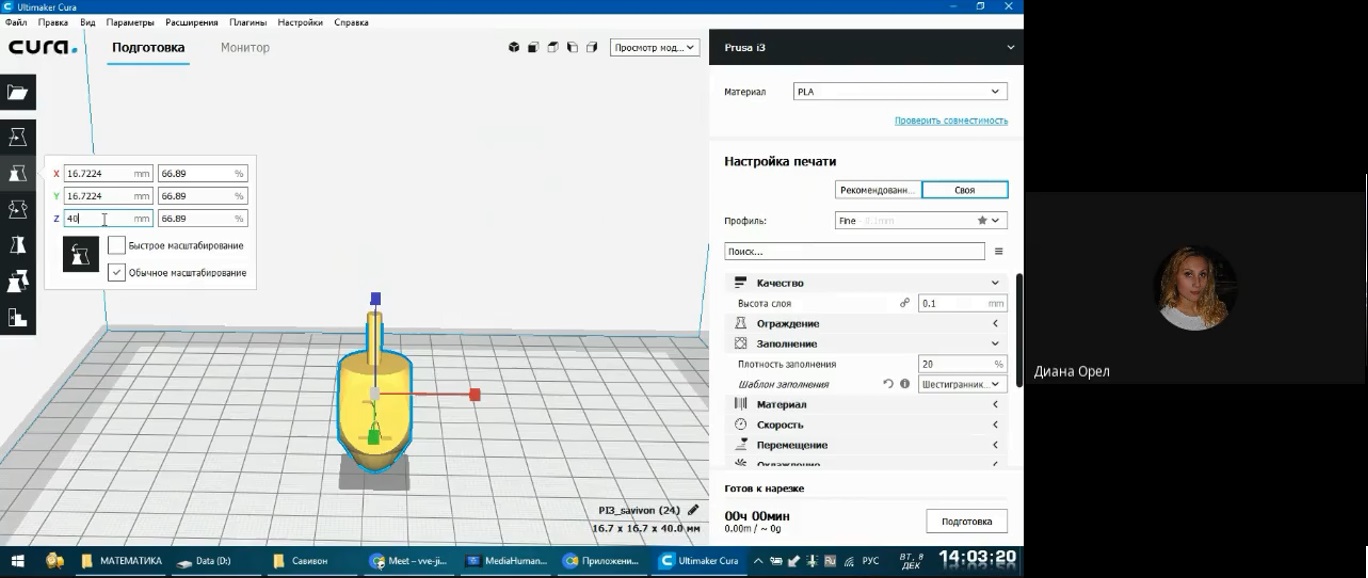
Task: Click the Плотность заполнения value field
Action: 962,364
